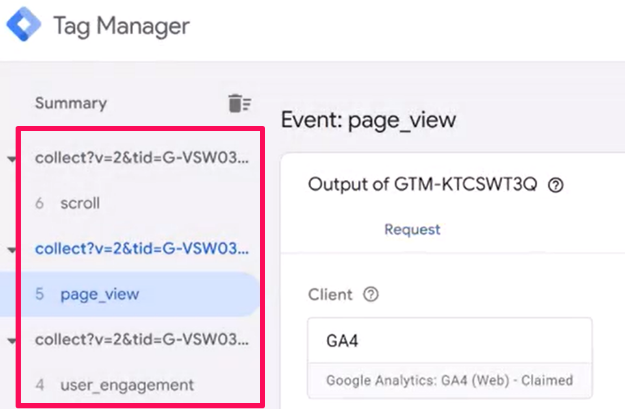Open the topmost collect?v=2 request entry

142,158
